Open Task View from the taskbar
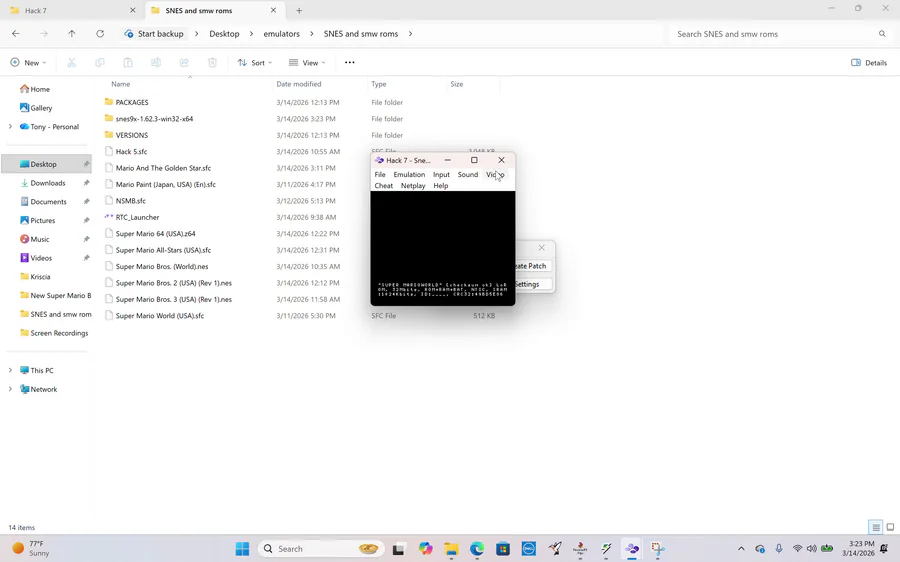 [398, 549]
